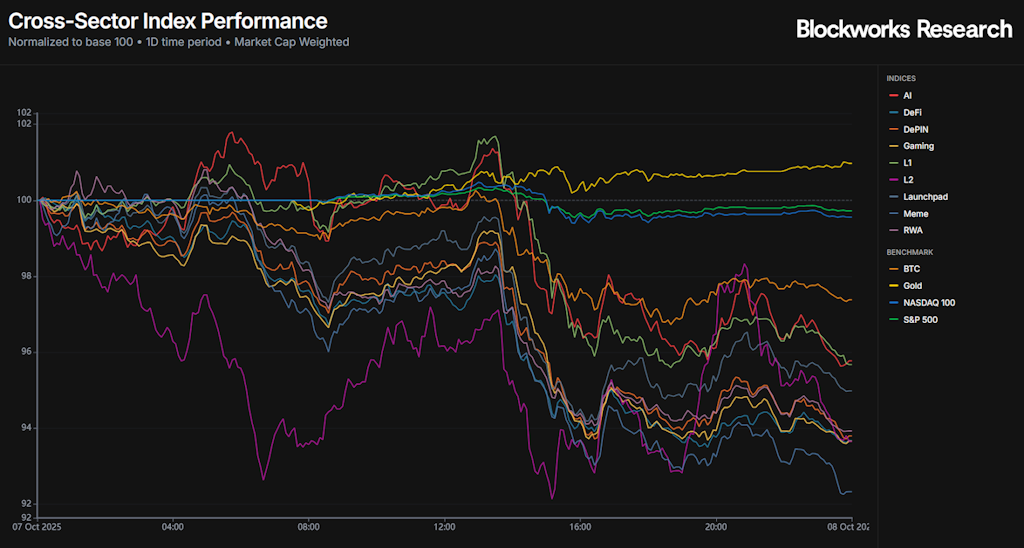Show or hide the Launchpad series
This screenshot has height=548, width=1024.
tap(923, 197)
